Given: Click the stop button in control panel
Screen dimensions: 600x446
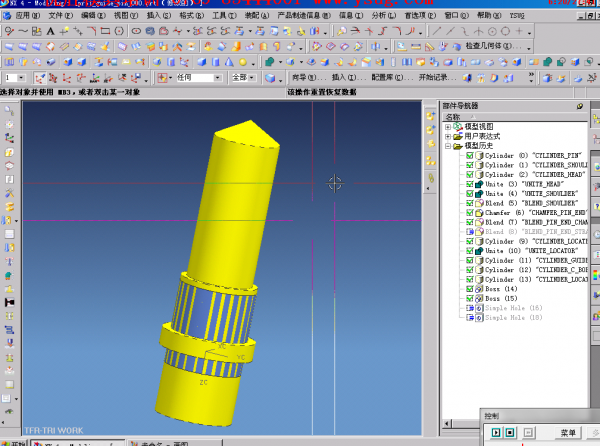Looking at the screenshot, I should 510,433.
